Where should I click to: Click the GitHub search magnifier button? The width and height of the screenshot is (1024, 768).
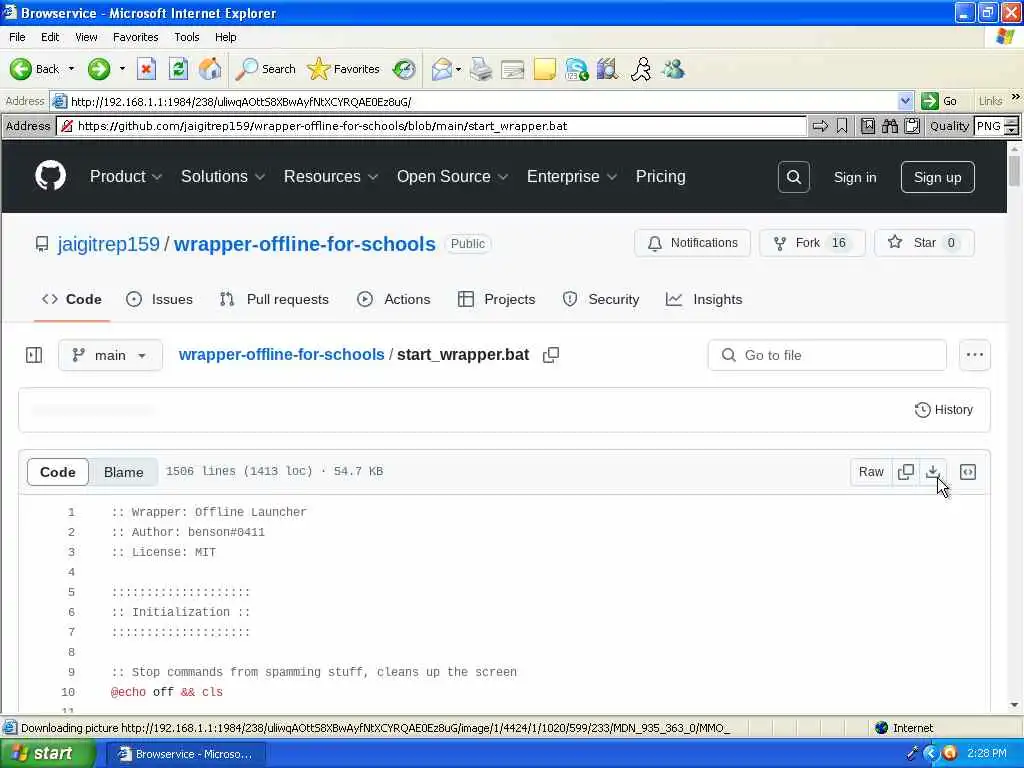[x=793, y=177]
